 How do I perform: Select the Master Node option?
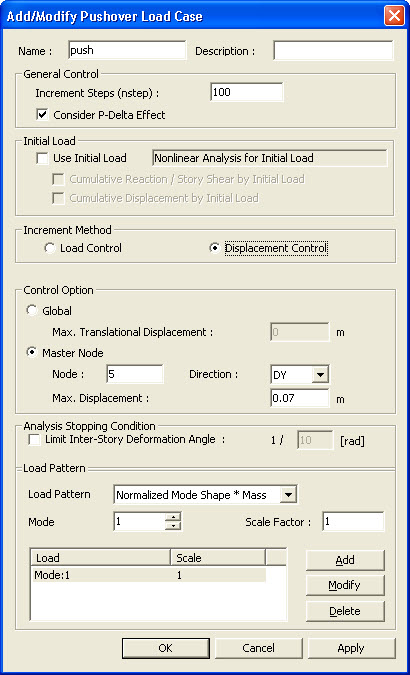point(32,353)
